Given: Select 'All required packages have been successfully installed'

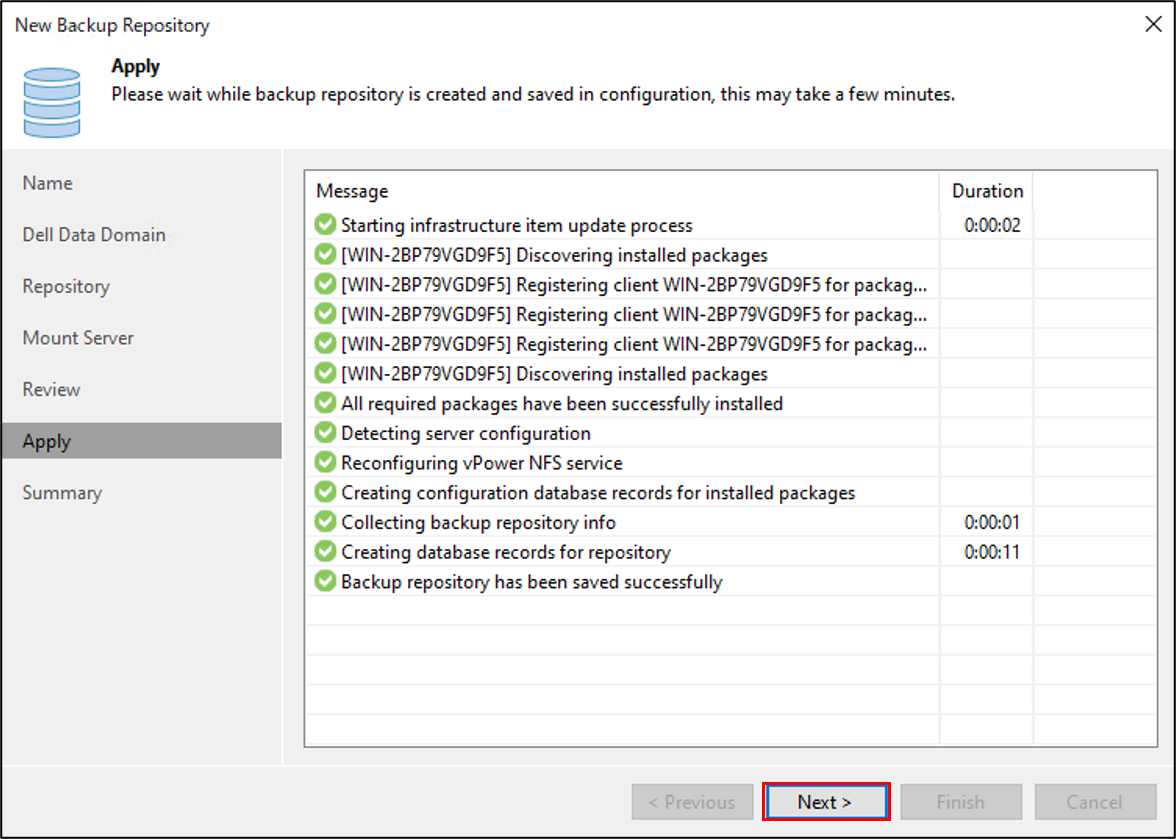Looking at the screenshot, I should coord(562,403).
